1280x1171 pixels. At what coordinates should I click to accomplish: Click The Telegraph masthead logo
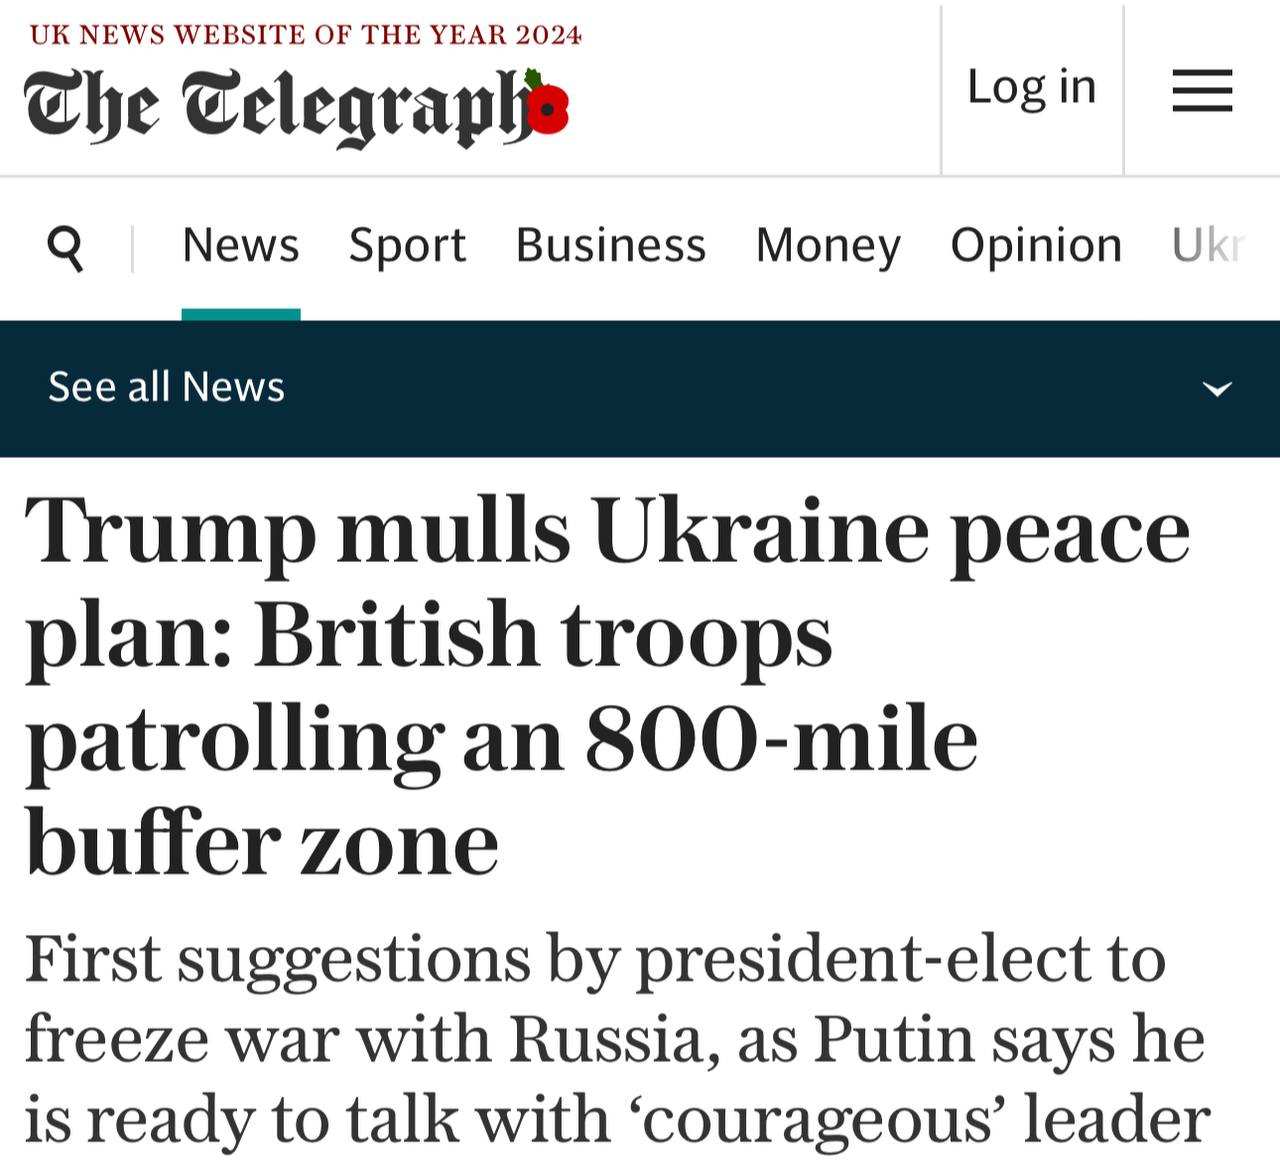(280, 106)
